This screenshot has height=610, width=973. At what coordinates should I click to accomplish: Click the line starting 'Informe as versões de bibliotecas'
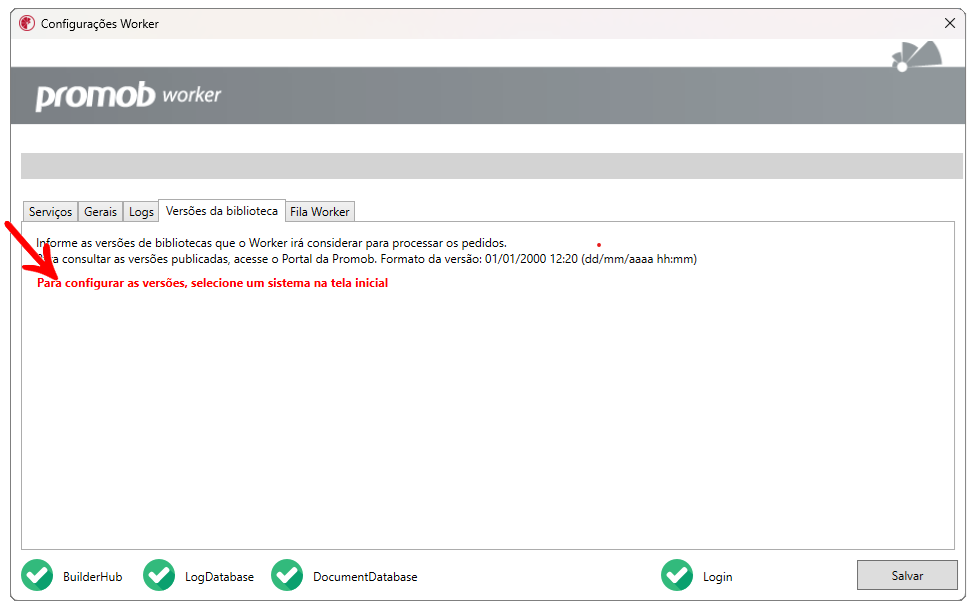271,243
